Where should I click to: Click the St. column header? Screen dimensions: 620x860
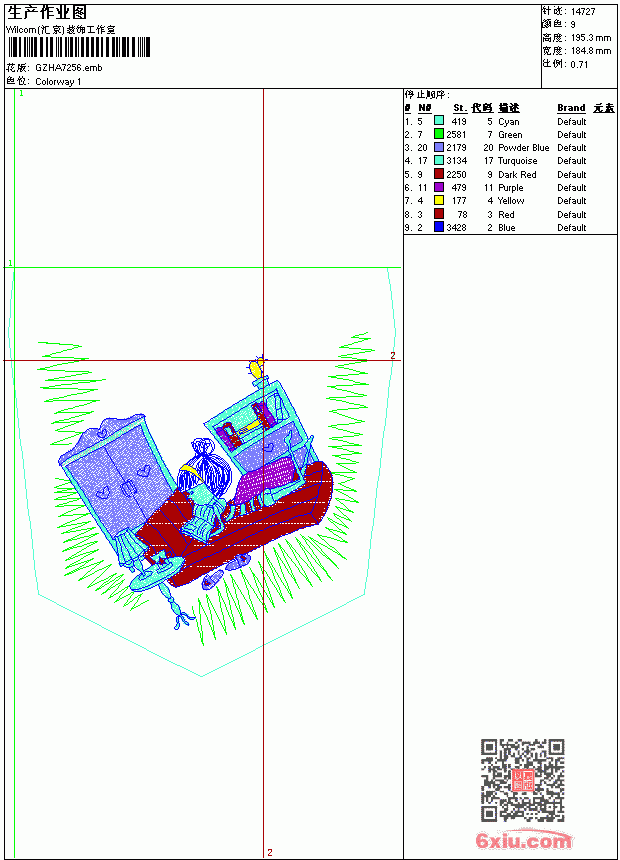pyautogui.click(x=460, y=108)
